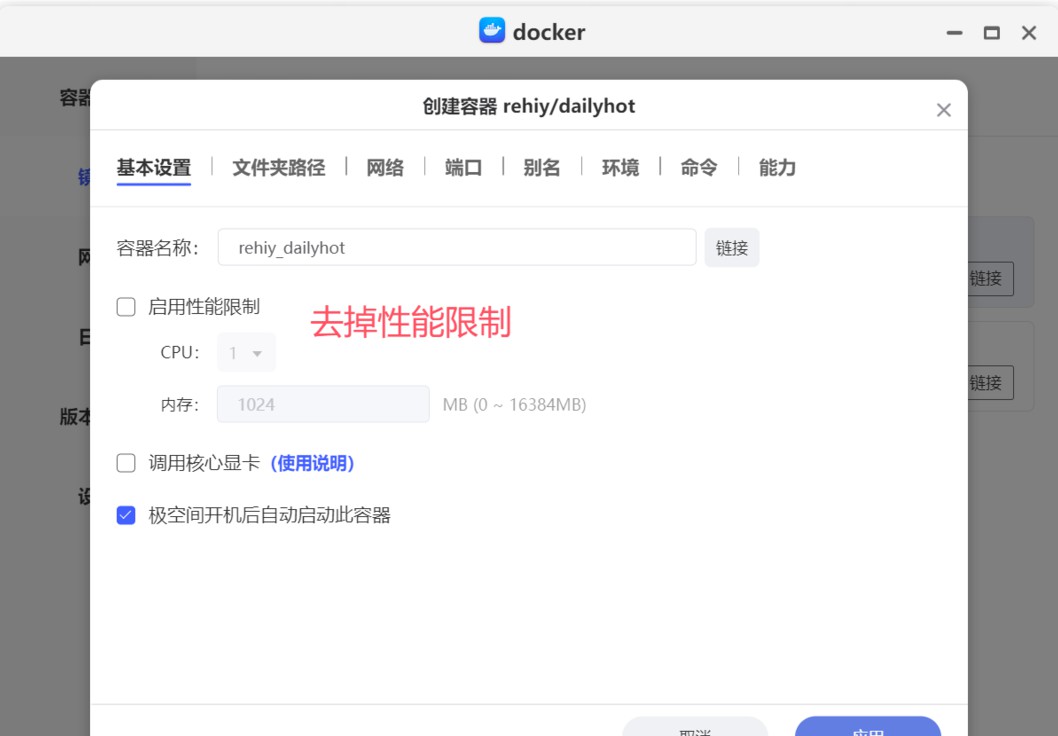Minimize the docker window
Screen dimensions: 1058x736
pyautogui.click(x=954, y=32)
